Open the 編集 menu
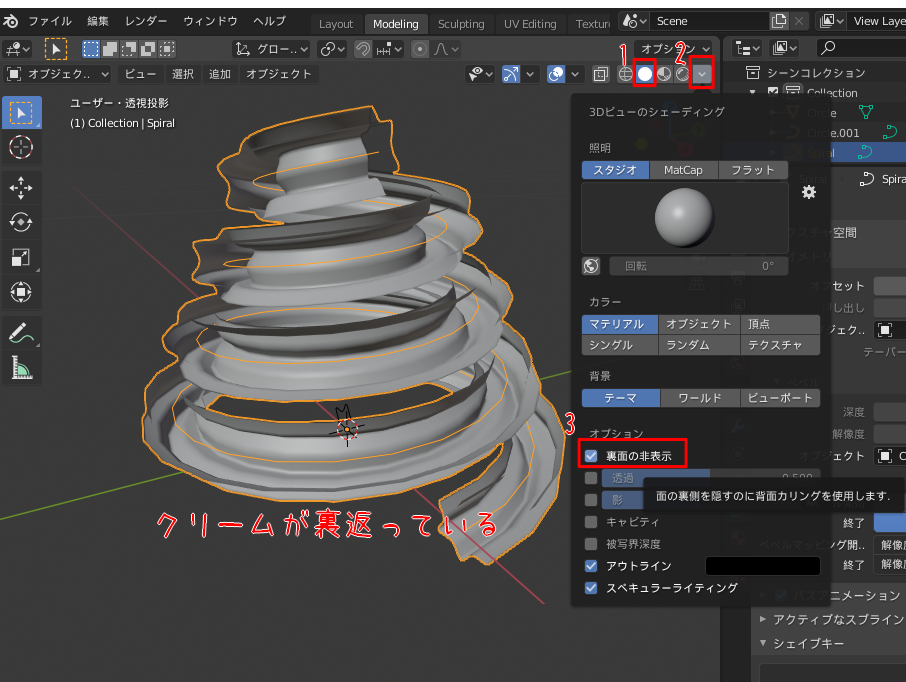This screenshot has height=682, width=906. 98,21
